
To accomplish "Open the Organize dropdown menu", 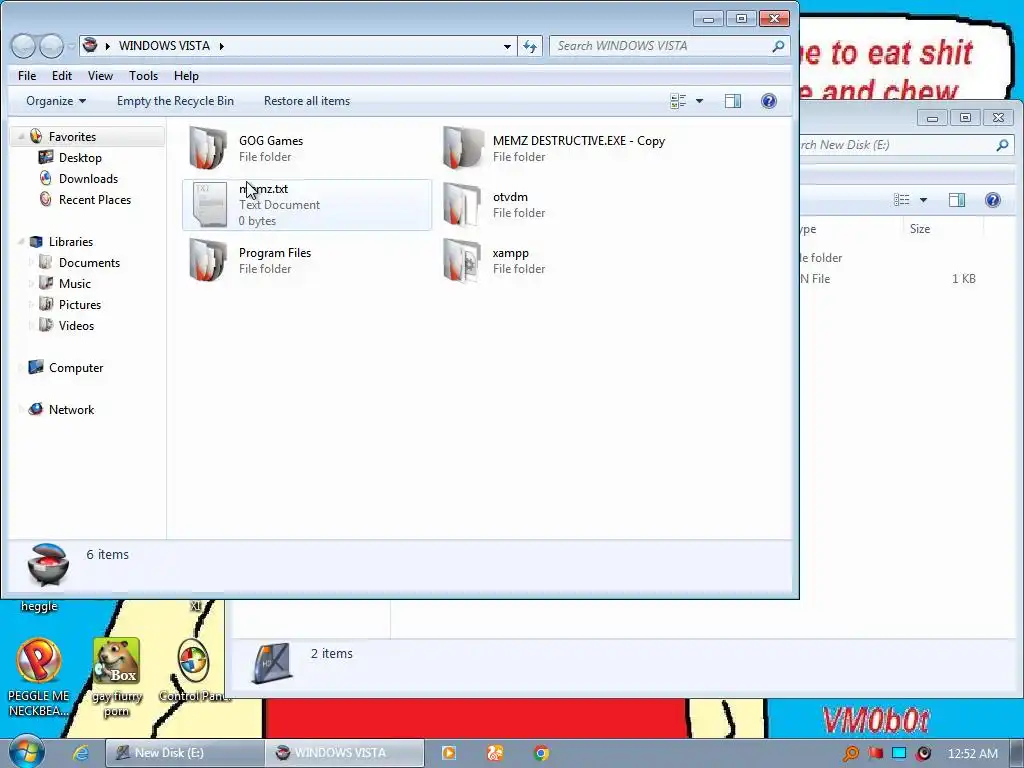I will 56,101.
